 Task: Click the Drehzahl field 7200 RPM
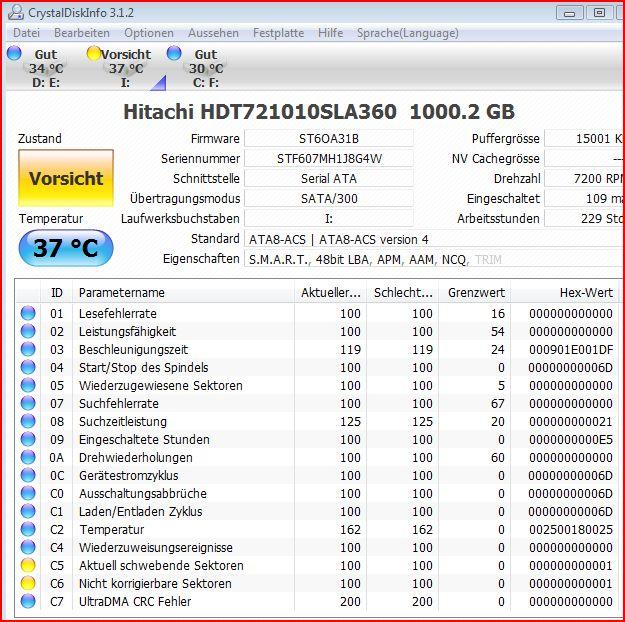coord(584,178)
